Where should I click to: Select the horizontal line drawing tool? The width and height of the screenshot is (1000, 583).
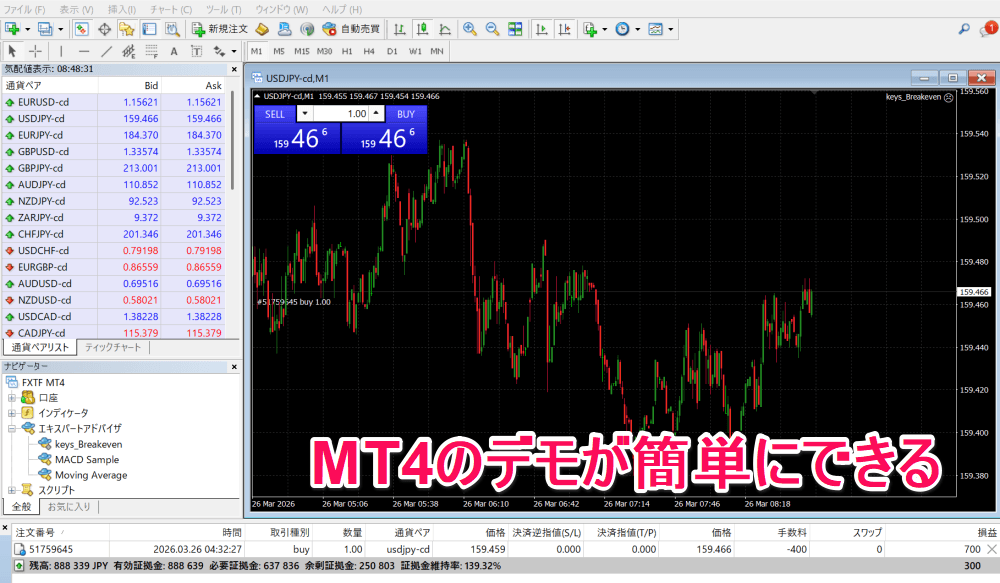point(84,51)
